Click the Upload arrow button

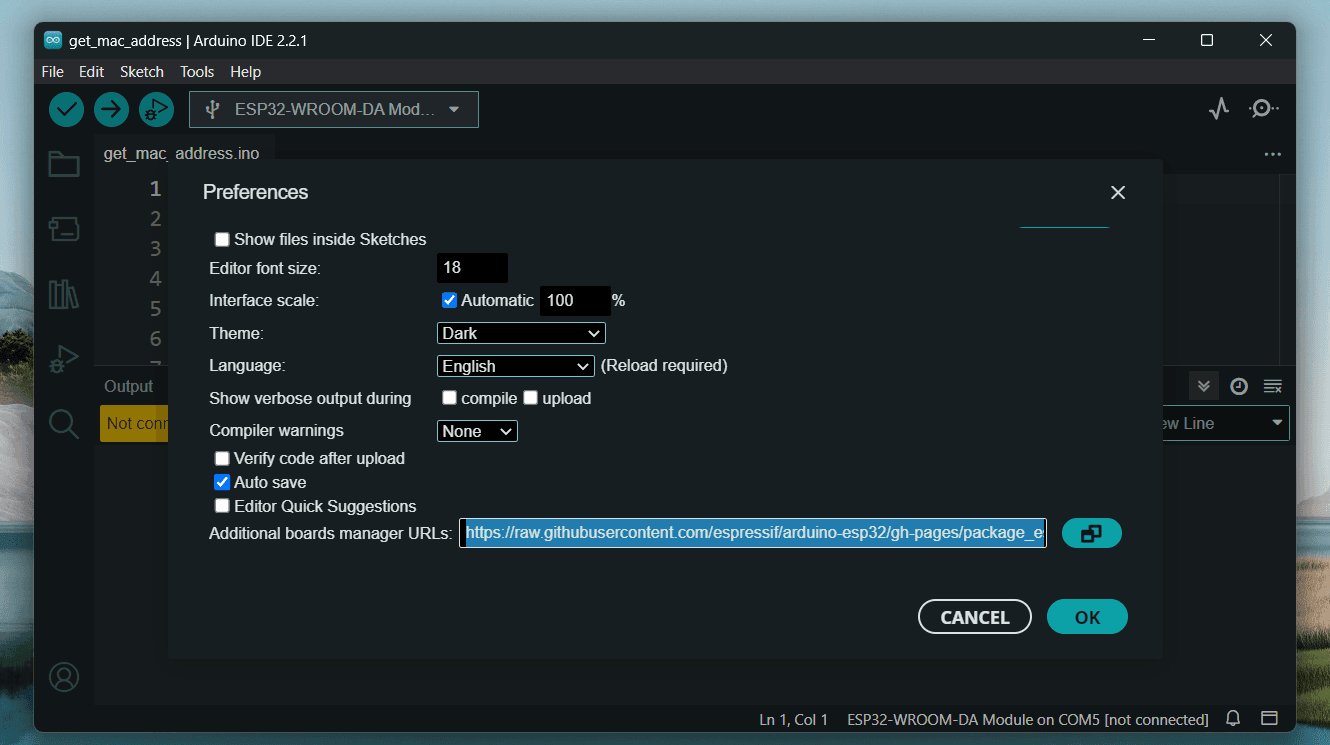point(111,109)
